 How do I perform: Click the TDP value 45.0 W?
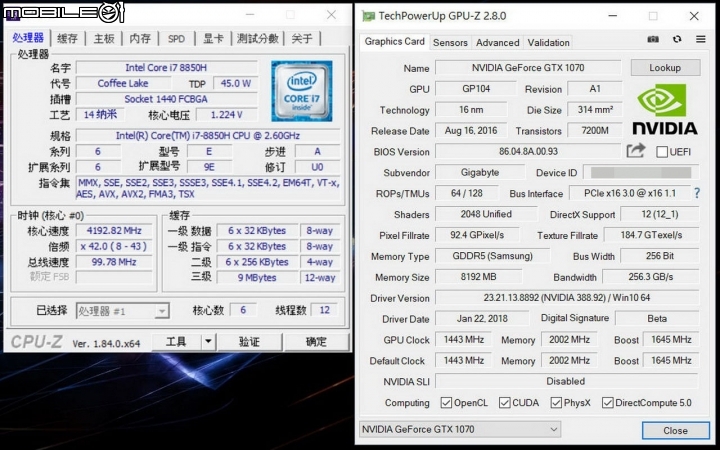point(236,83)
